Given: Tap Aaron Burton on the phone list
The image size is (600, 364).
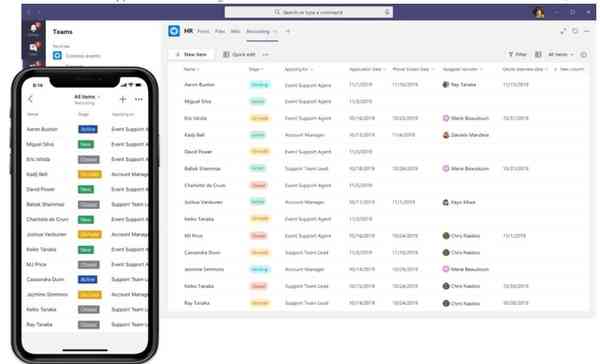Looking at the screenshot, I should (42, 129).
